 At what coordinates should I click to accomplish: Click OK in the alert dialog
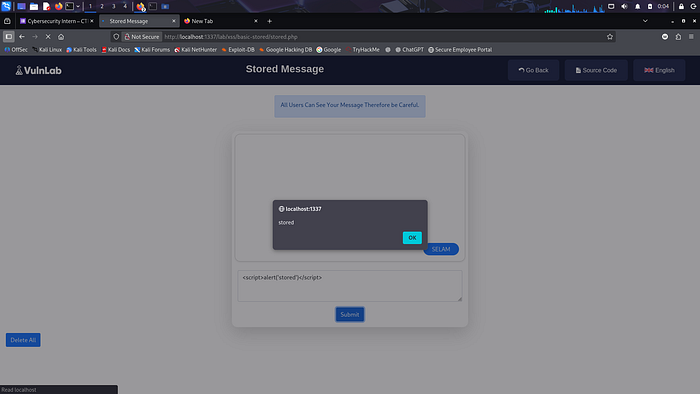click(x=412, y=238)
